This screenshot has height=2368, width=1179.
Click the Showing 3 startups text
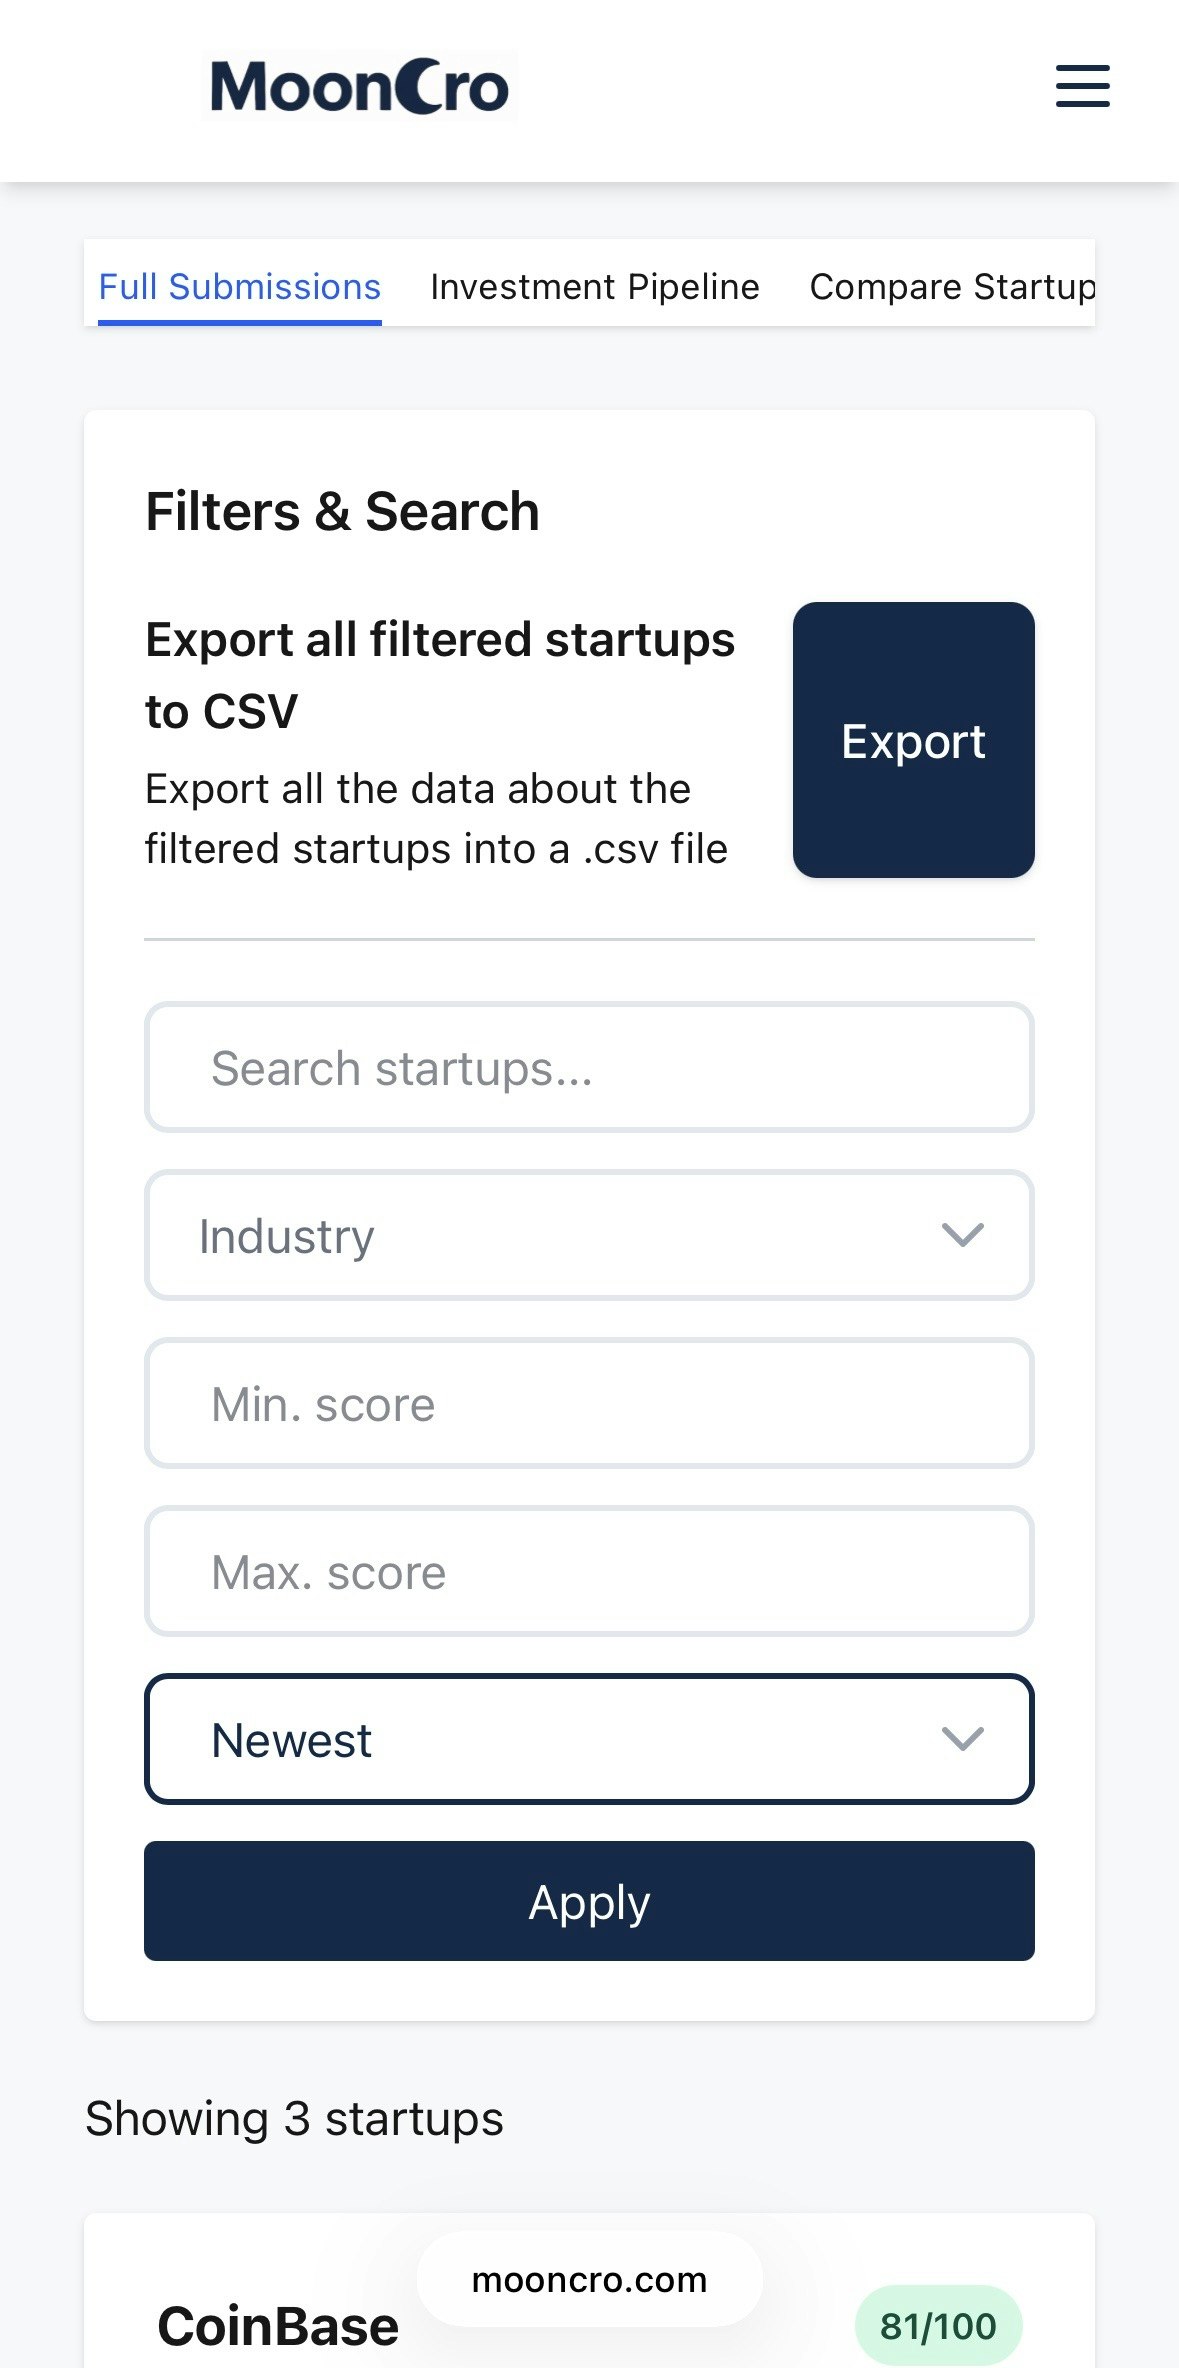[x=296, y=2118]
